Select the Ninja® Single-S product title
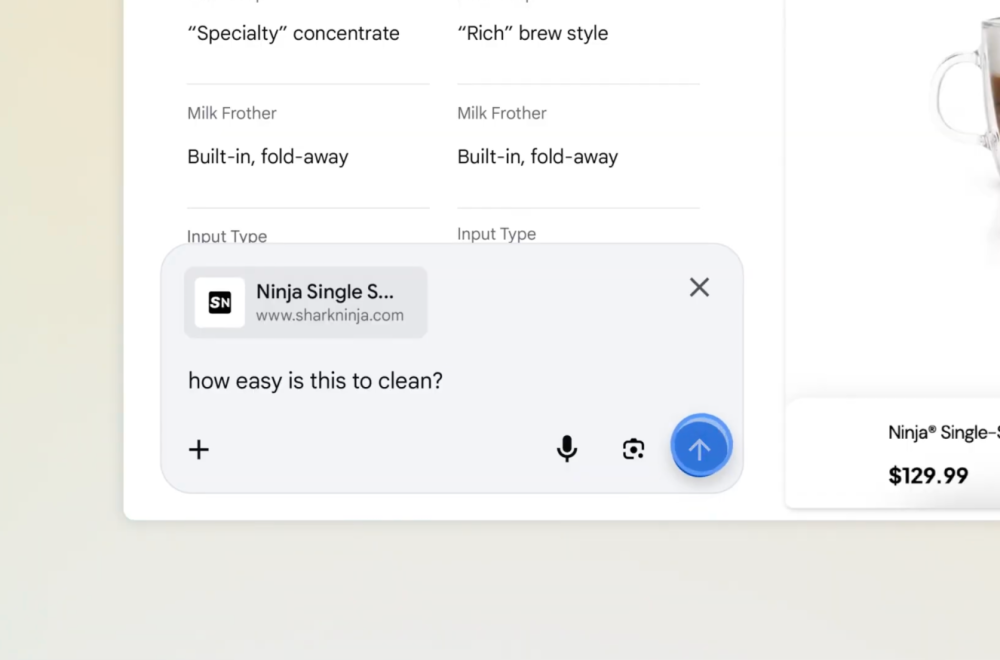 pos(943,433)
